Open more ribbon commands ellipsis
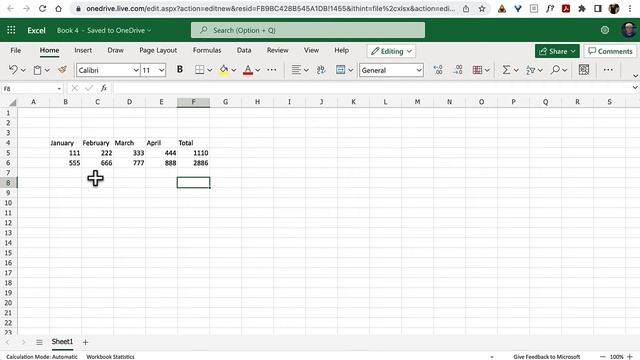Viewport: 640px width, 360px height. point(608,70)
